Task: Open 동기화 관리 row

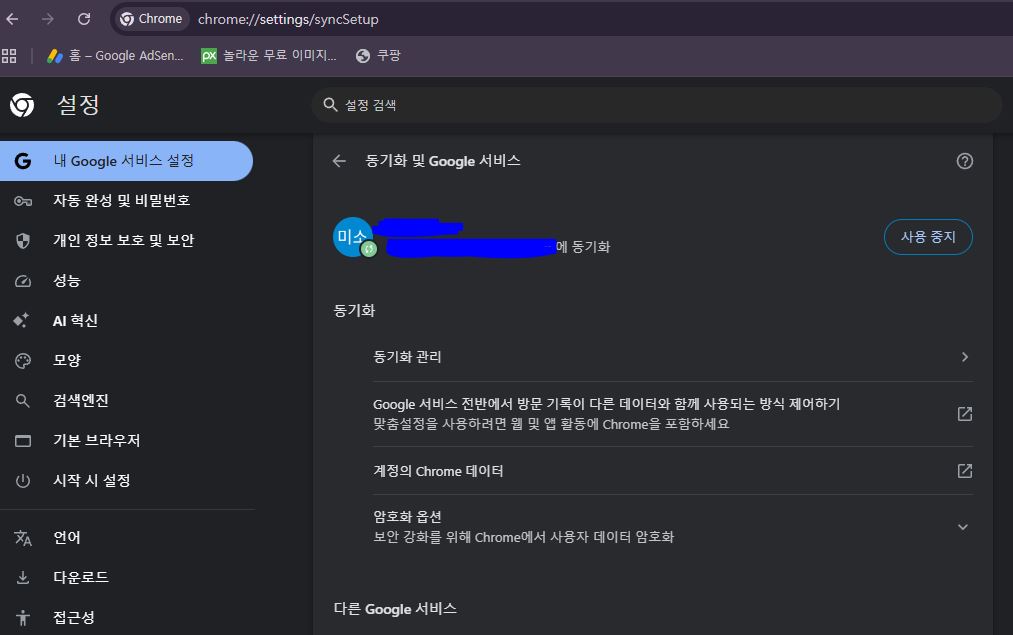Action: 673,357
